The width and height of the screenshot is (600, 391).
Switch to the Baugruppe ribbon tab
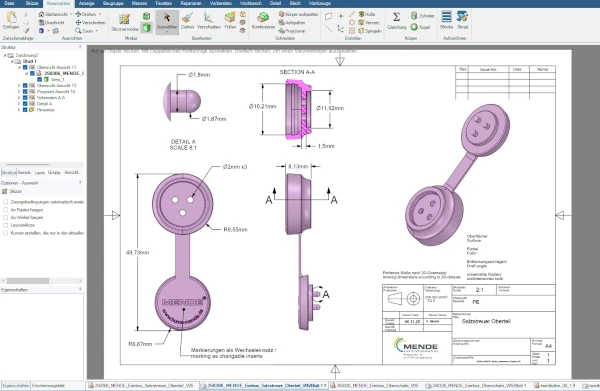click(x=113, y=3)
